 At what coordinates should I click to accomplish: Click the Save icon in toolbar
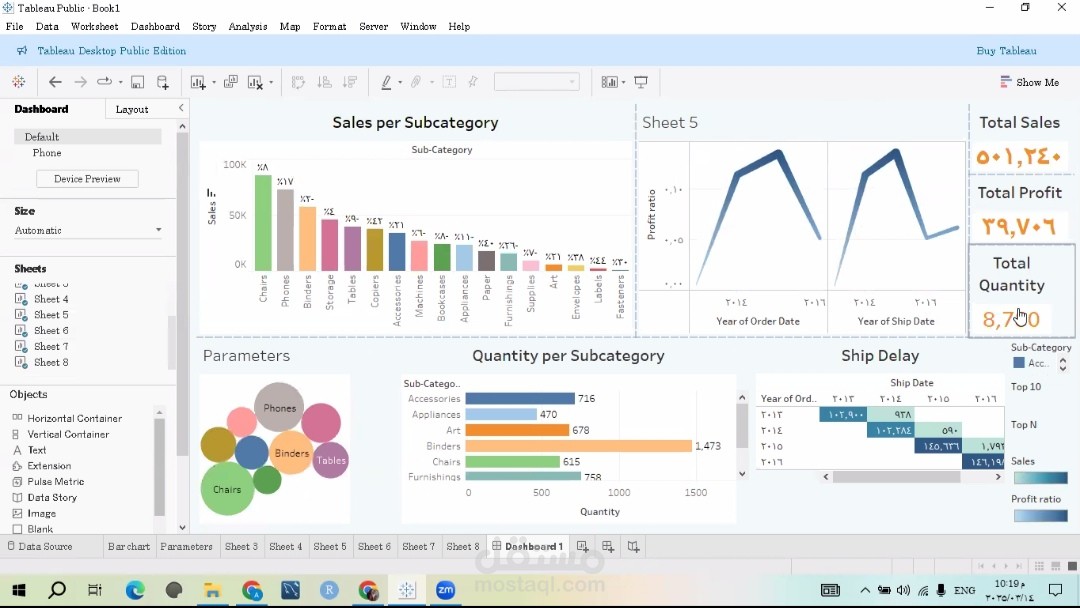pyautogui.click(x=137, y=82)
